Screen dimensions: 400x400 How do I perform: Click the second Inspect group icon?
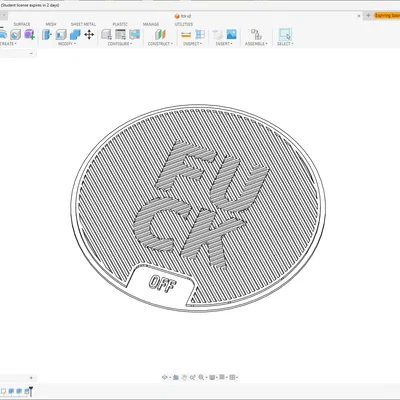(200, 34)
